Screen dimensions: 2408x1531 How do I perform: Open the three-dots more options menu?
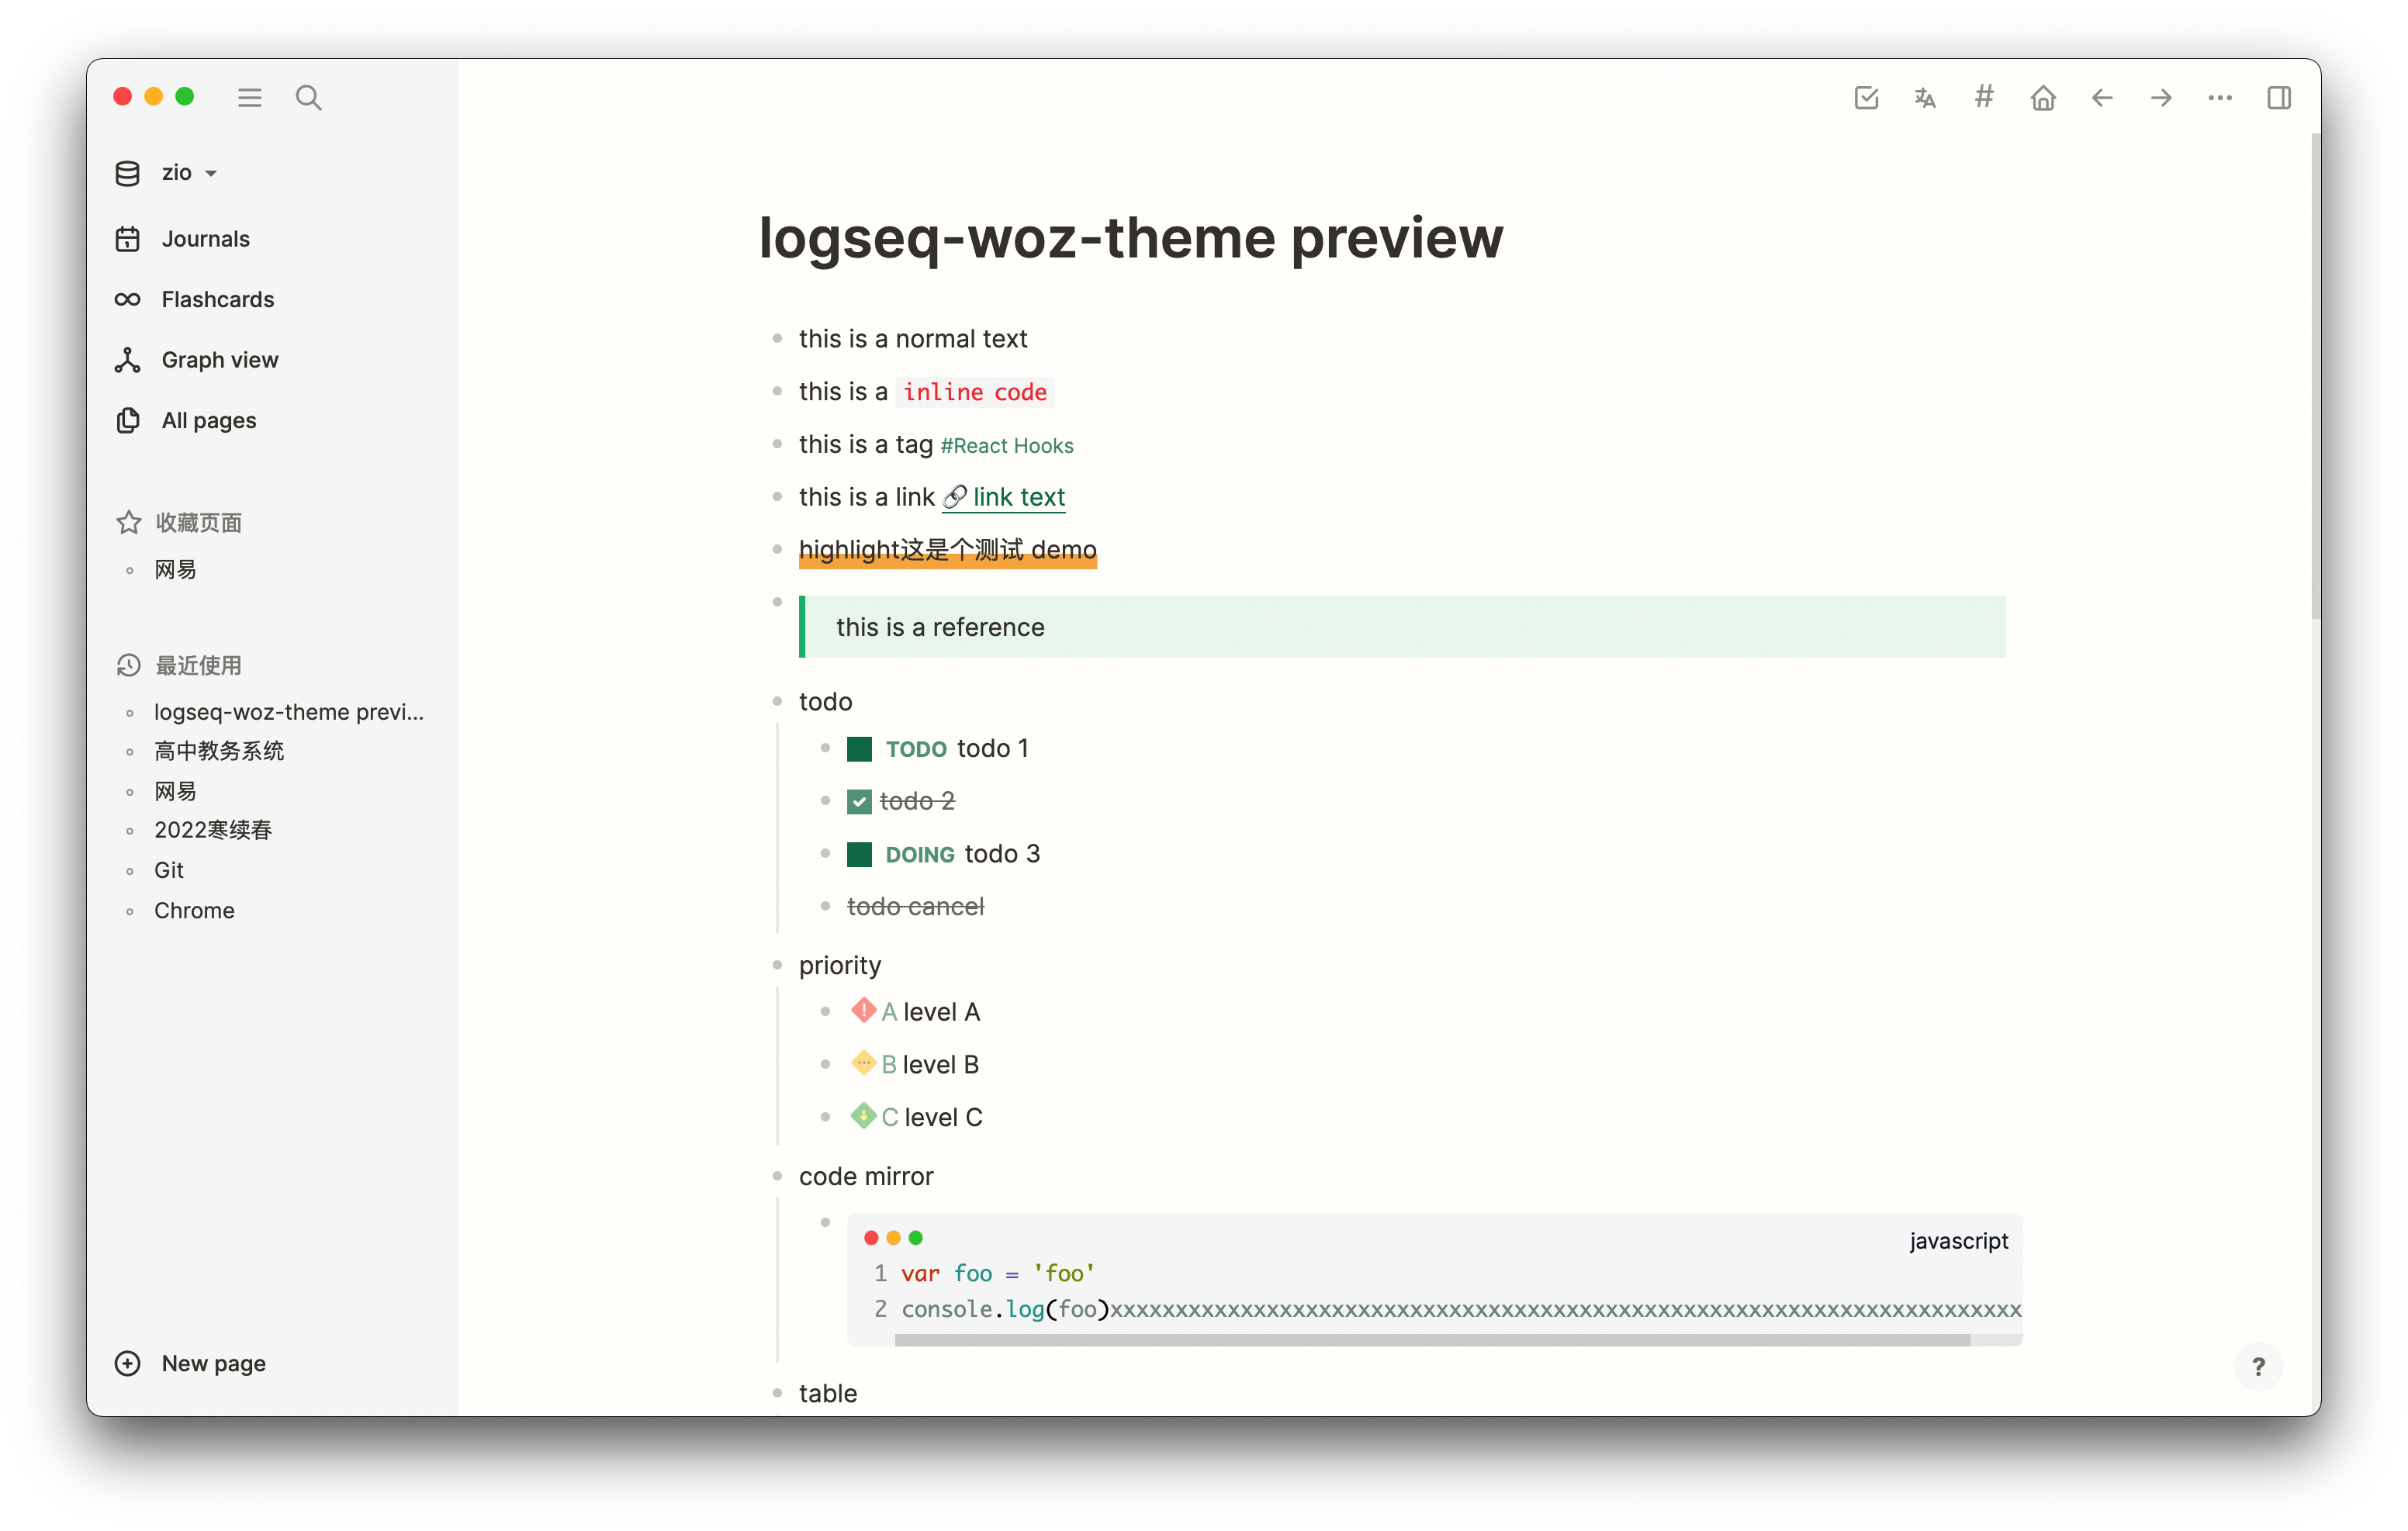tap(2220, 98)
